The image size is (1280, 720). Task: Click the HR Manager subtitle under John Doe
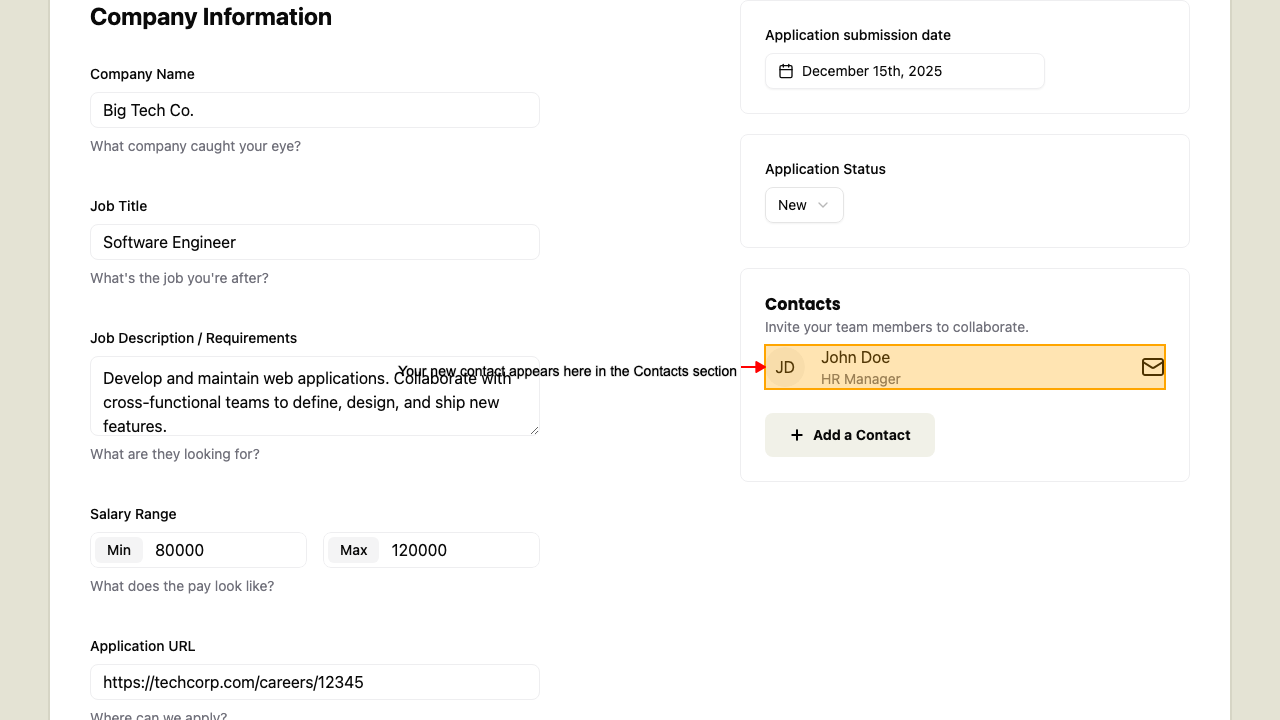point(860,379)
